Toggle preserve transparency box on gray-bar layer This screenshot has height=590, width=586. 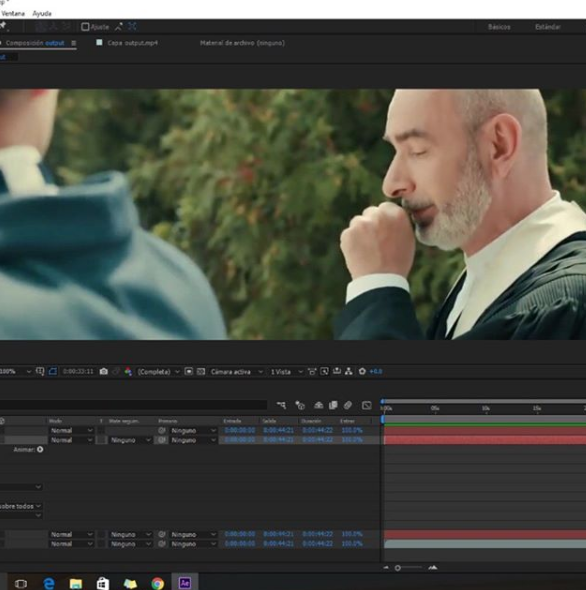pos(102,544)
